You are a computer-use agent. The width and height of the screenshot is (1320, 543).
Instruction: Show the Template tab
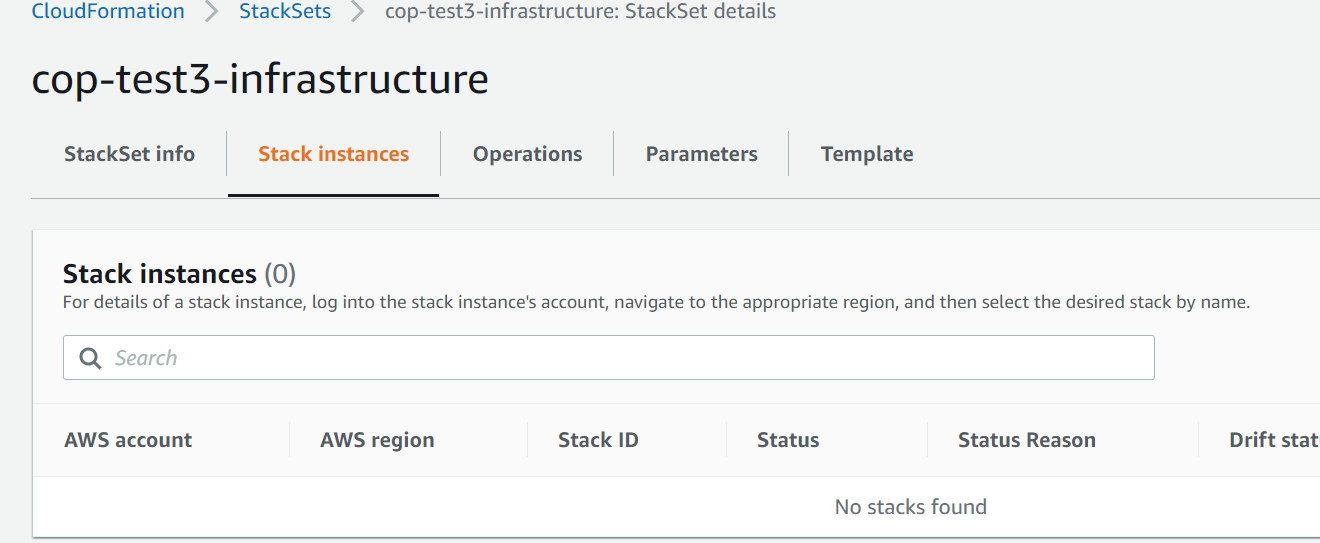867,154
